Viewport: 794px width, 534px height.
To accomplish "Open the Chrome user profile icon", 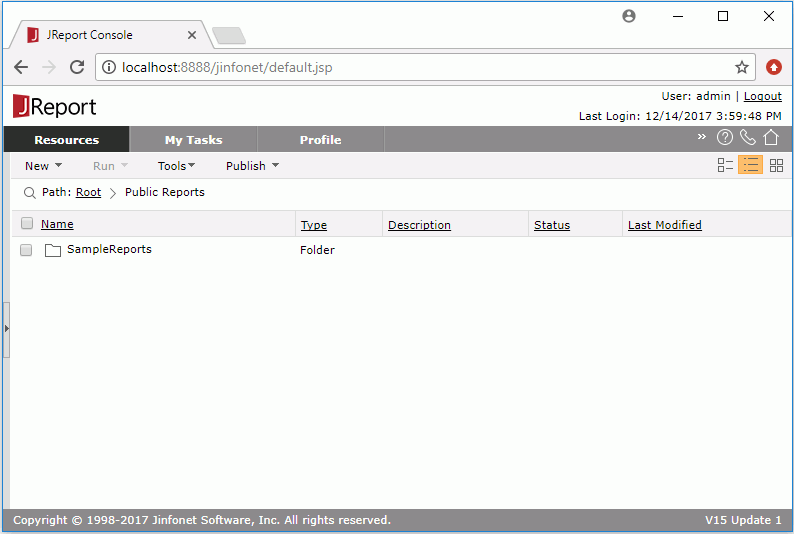I will coord(629,16).
